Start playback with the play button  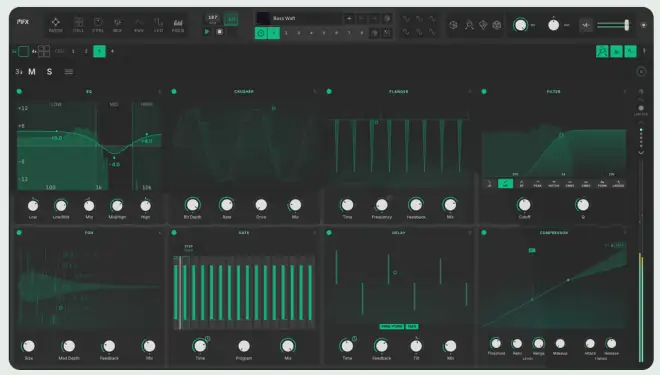pyautogui.click(x=207, y=32)
